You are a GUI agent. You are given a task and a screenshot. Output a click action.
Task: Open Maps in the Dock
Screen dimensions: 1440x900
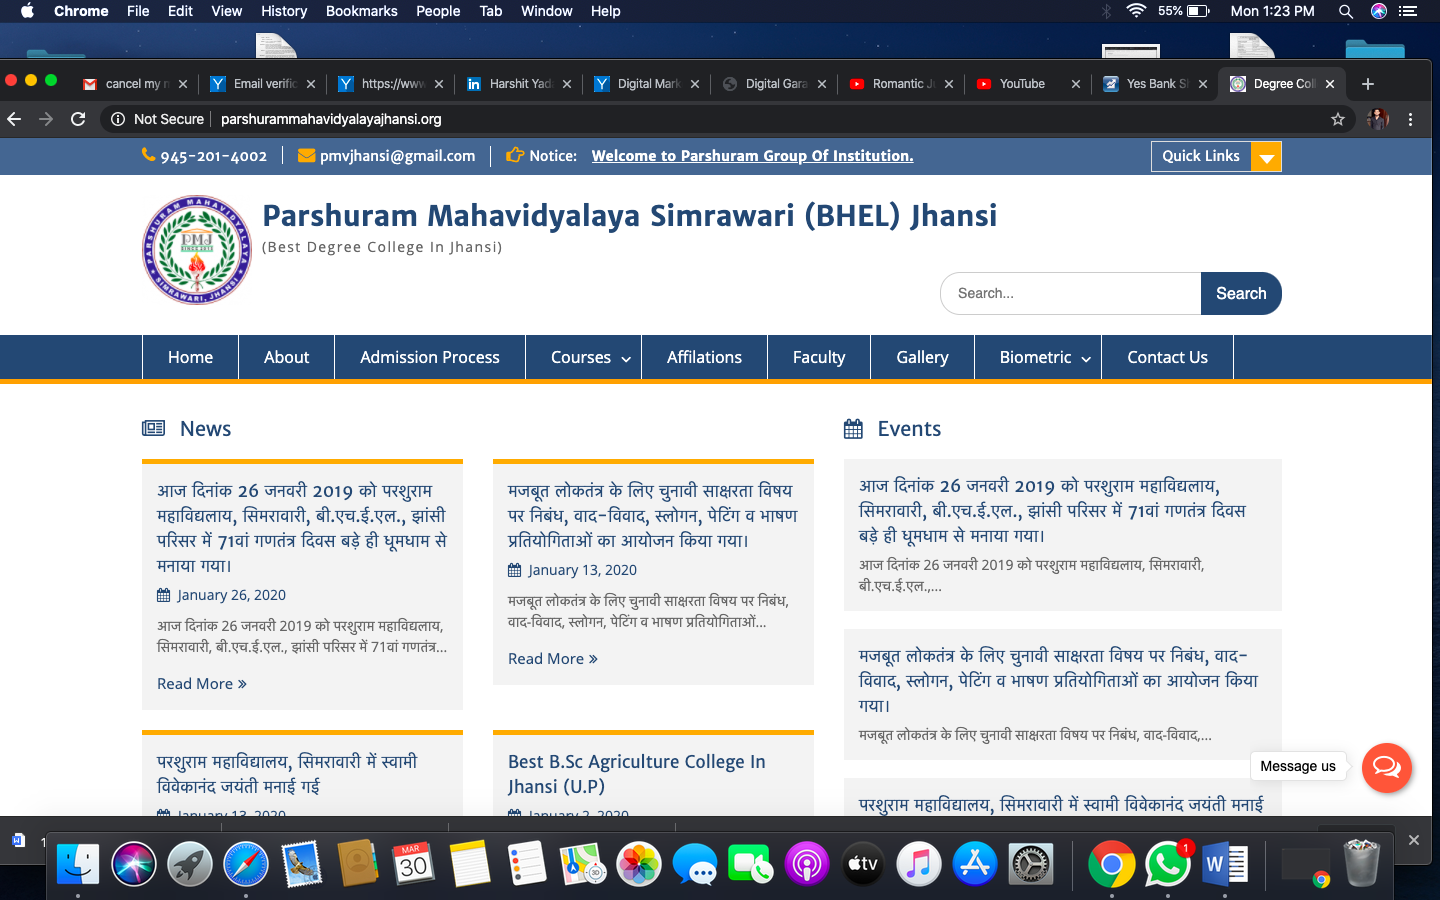pyautogui.click(x=582, y=864)
